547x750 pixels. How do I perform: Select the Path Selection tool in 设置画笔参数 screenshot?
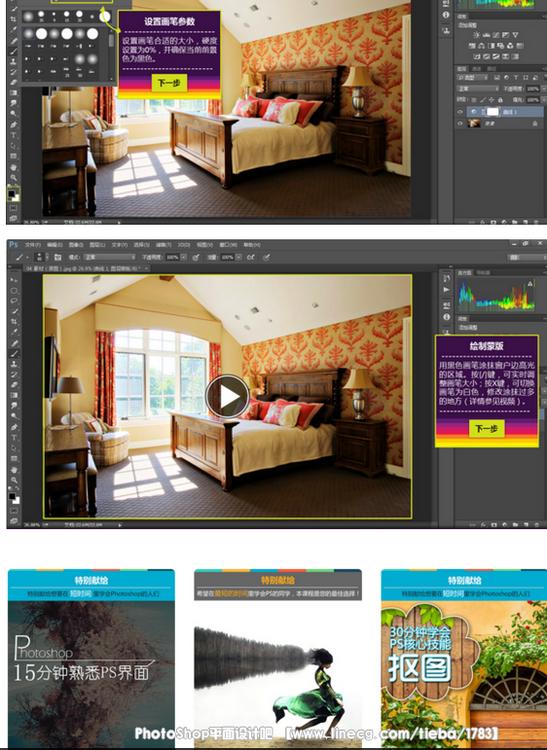[13, 145]
